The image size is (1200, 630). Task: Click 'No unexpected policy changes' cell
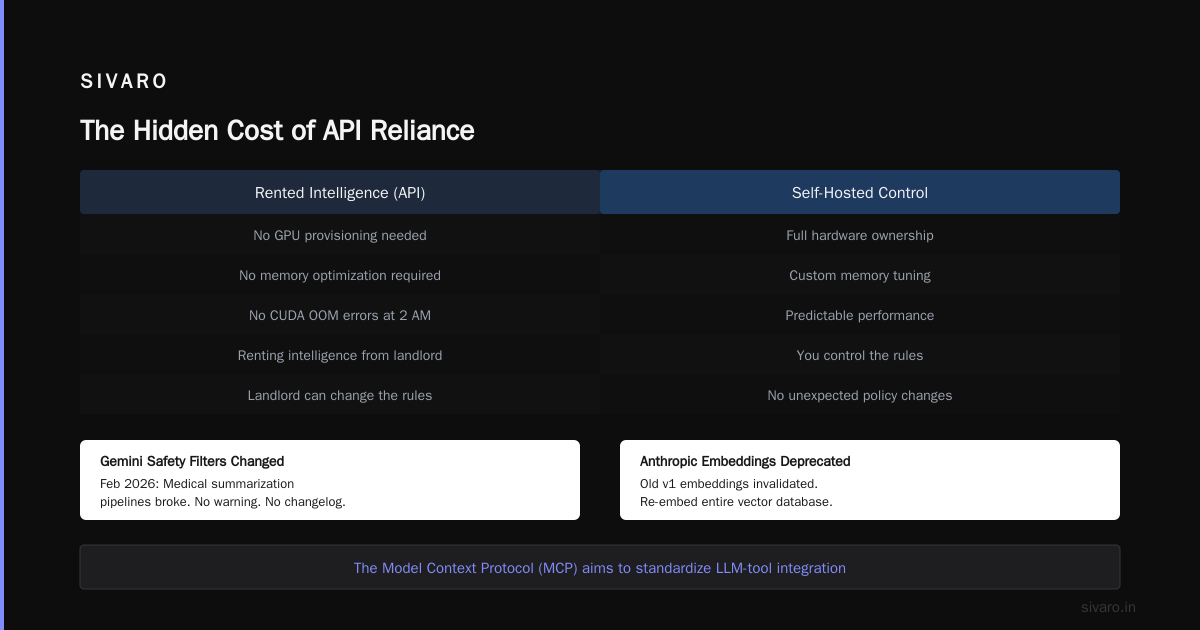860,395
